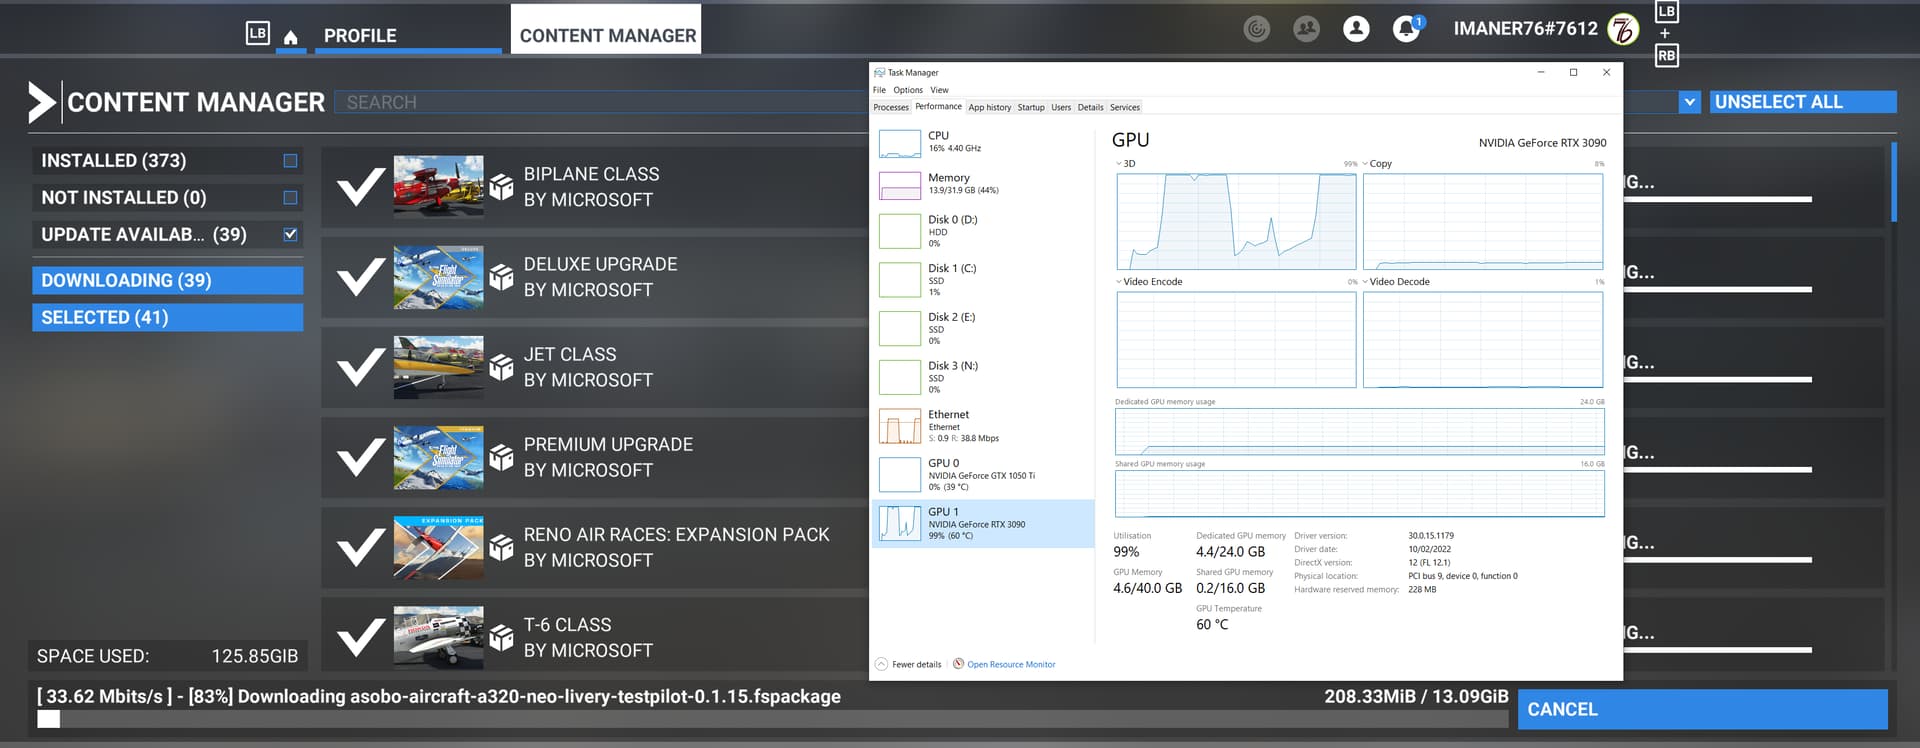This screenshot has width=1920, height=748.
Task: Open the Options menu in Task Manager
Action: (x=908, y=90)
